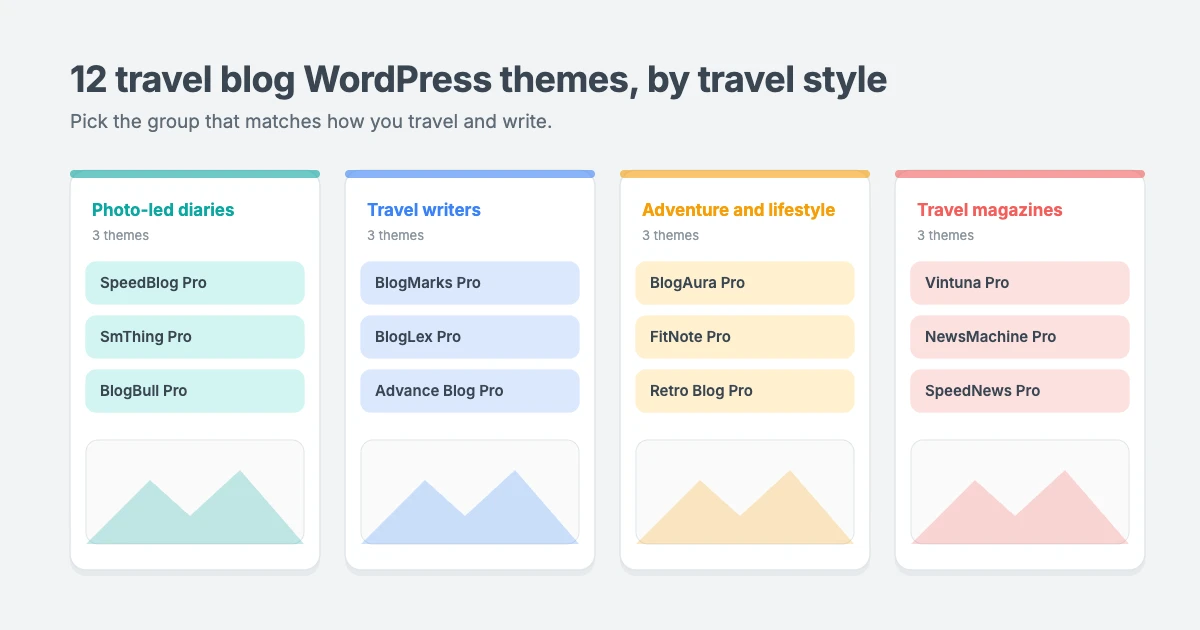The image size is (1200, 630).
Task: Open the blue mountain thumbnail under Travel writers
Action: pos(470,492)
